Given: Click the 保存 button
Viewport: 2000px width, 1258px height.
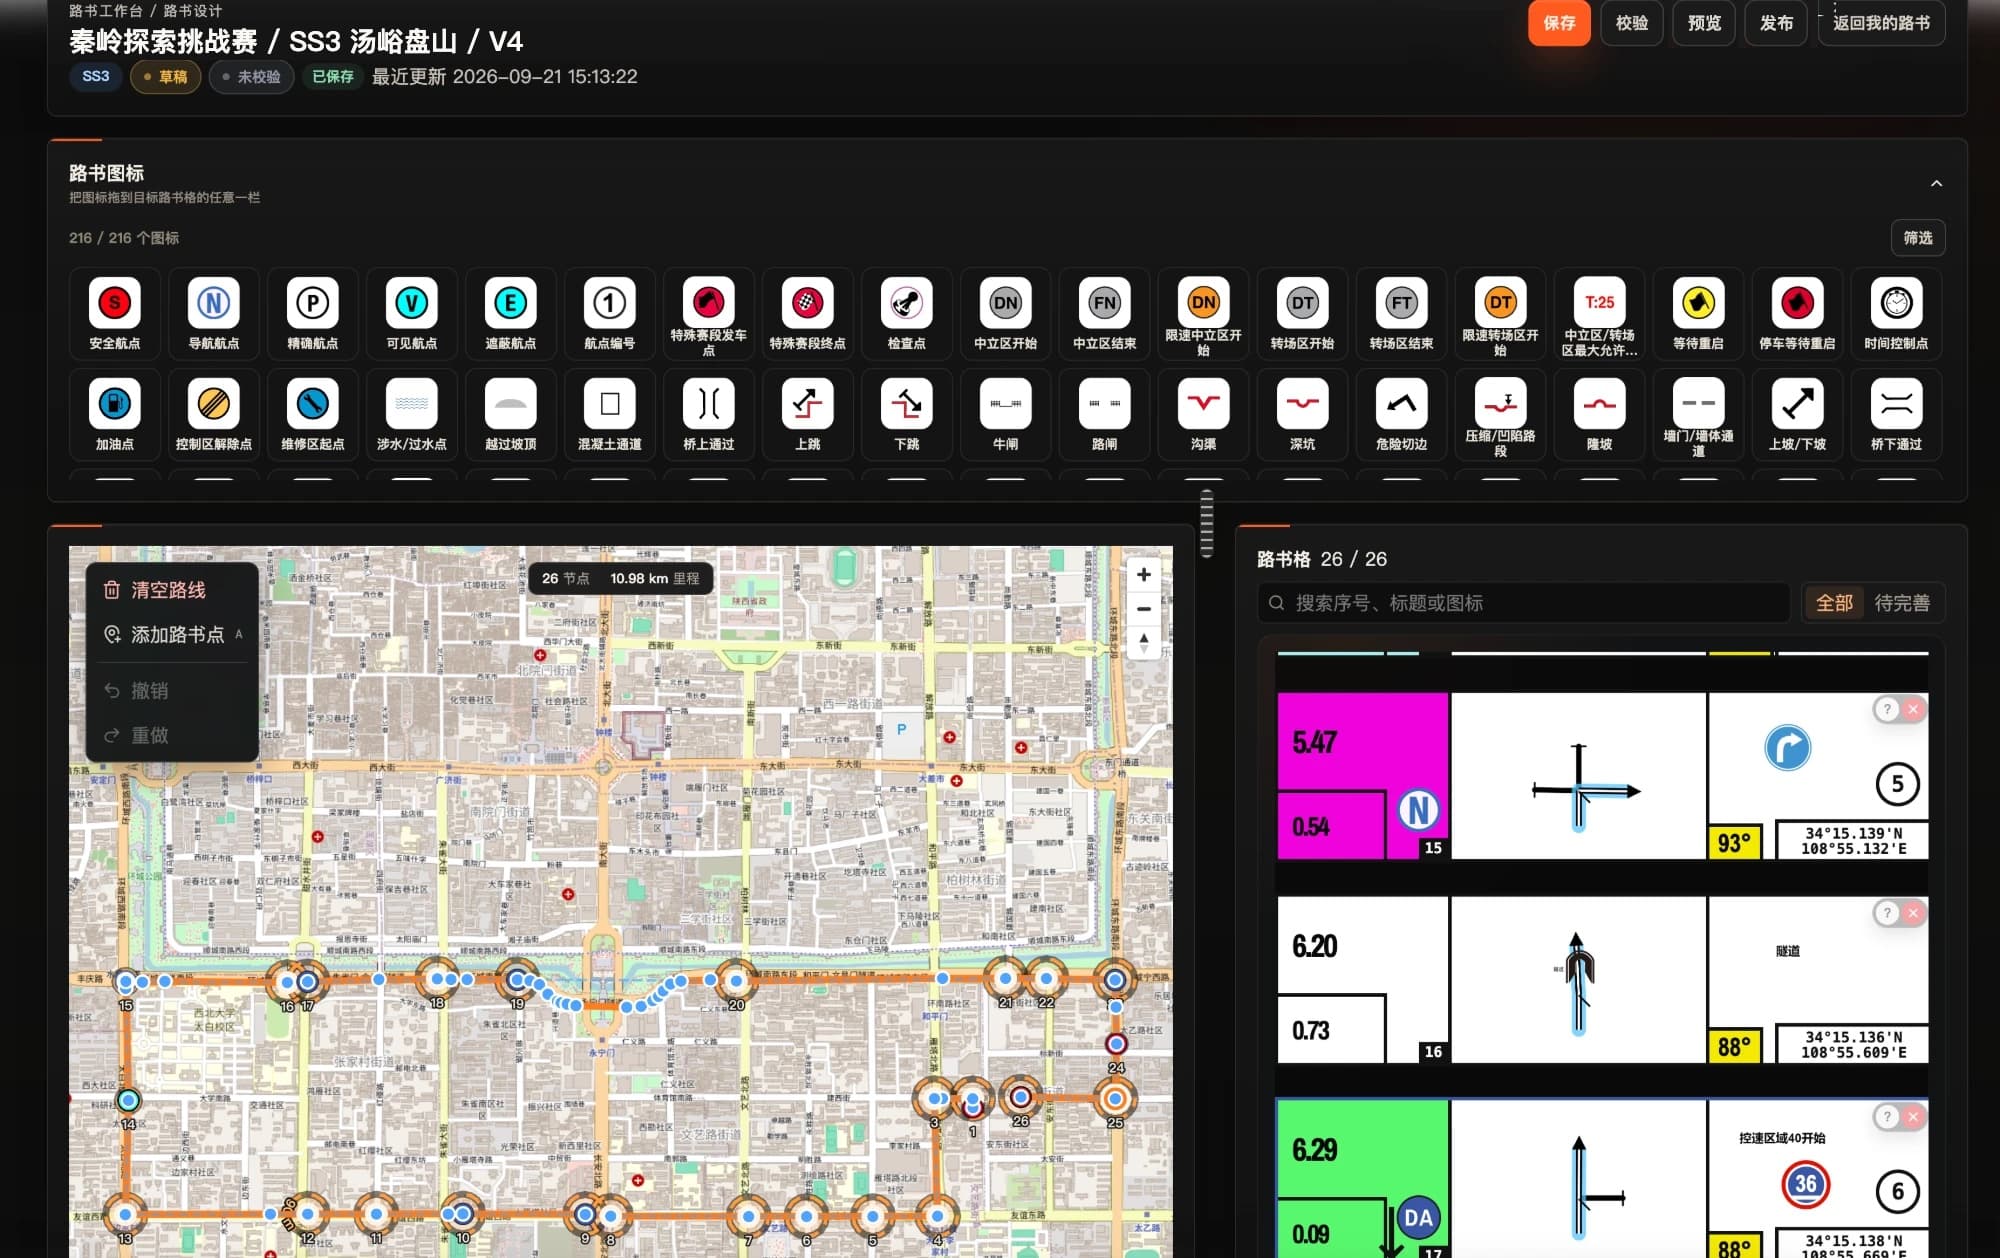Looking at the screenshot, I should pos(1559,23).
